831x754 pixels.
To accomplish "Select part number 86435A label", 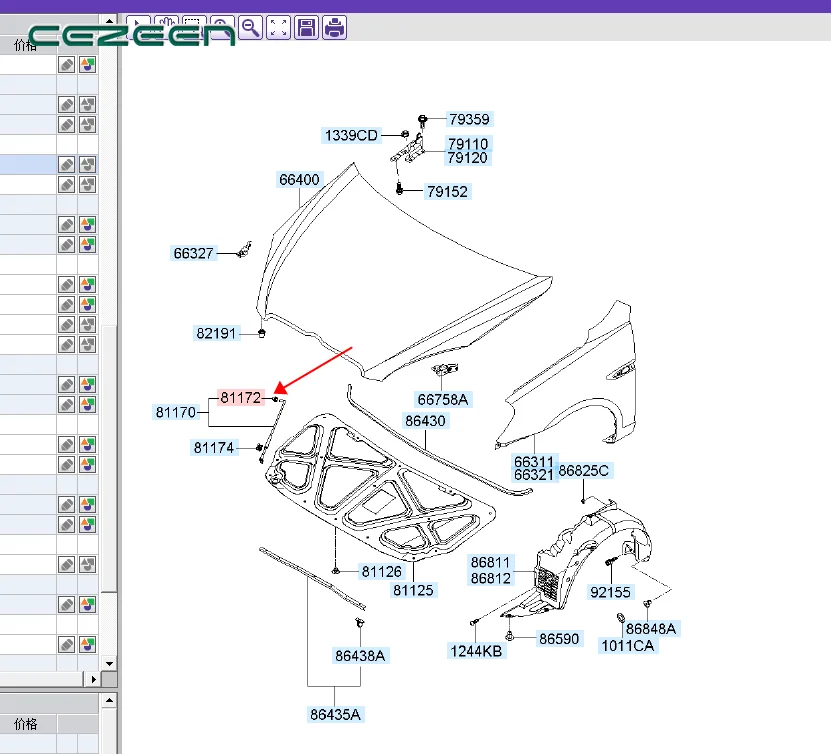I will (335, 714).
